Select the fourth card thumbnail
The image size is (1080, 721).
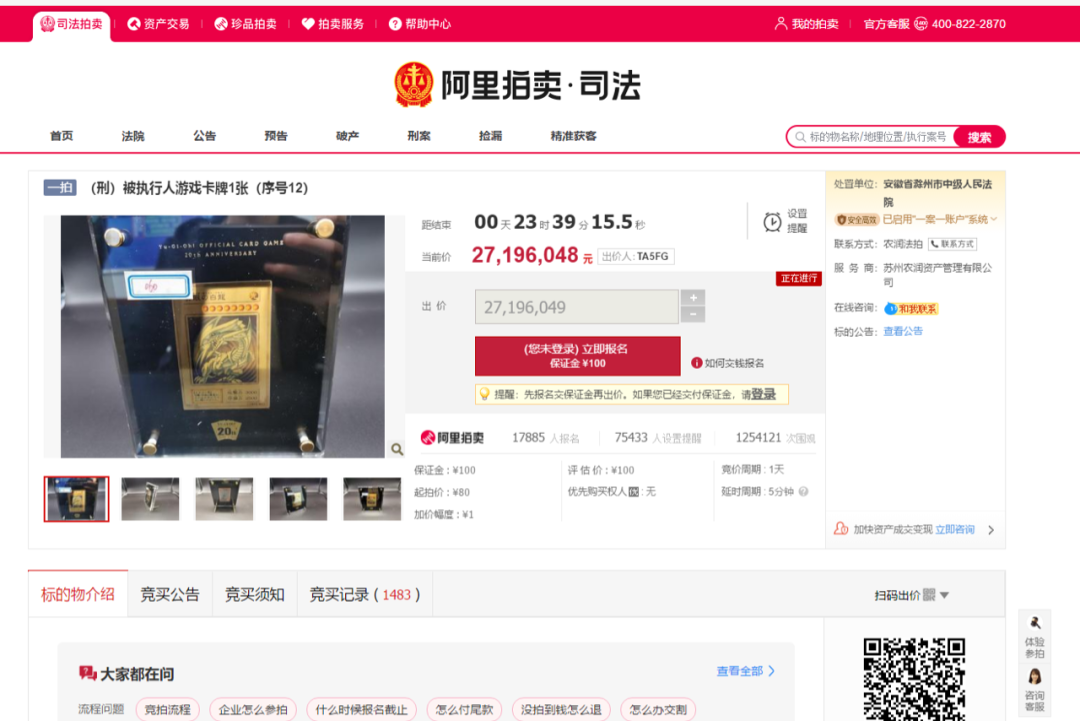coord(298,499)
